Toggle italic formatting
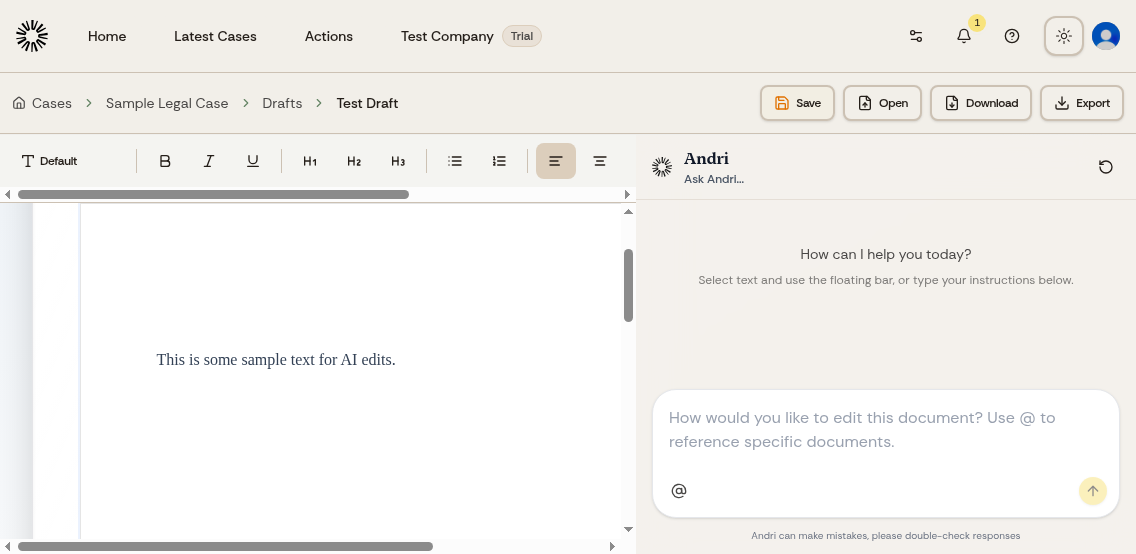 coord(209,161)
